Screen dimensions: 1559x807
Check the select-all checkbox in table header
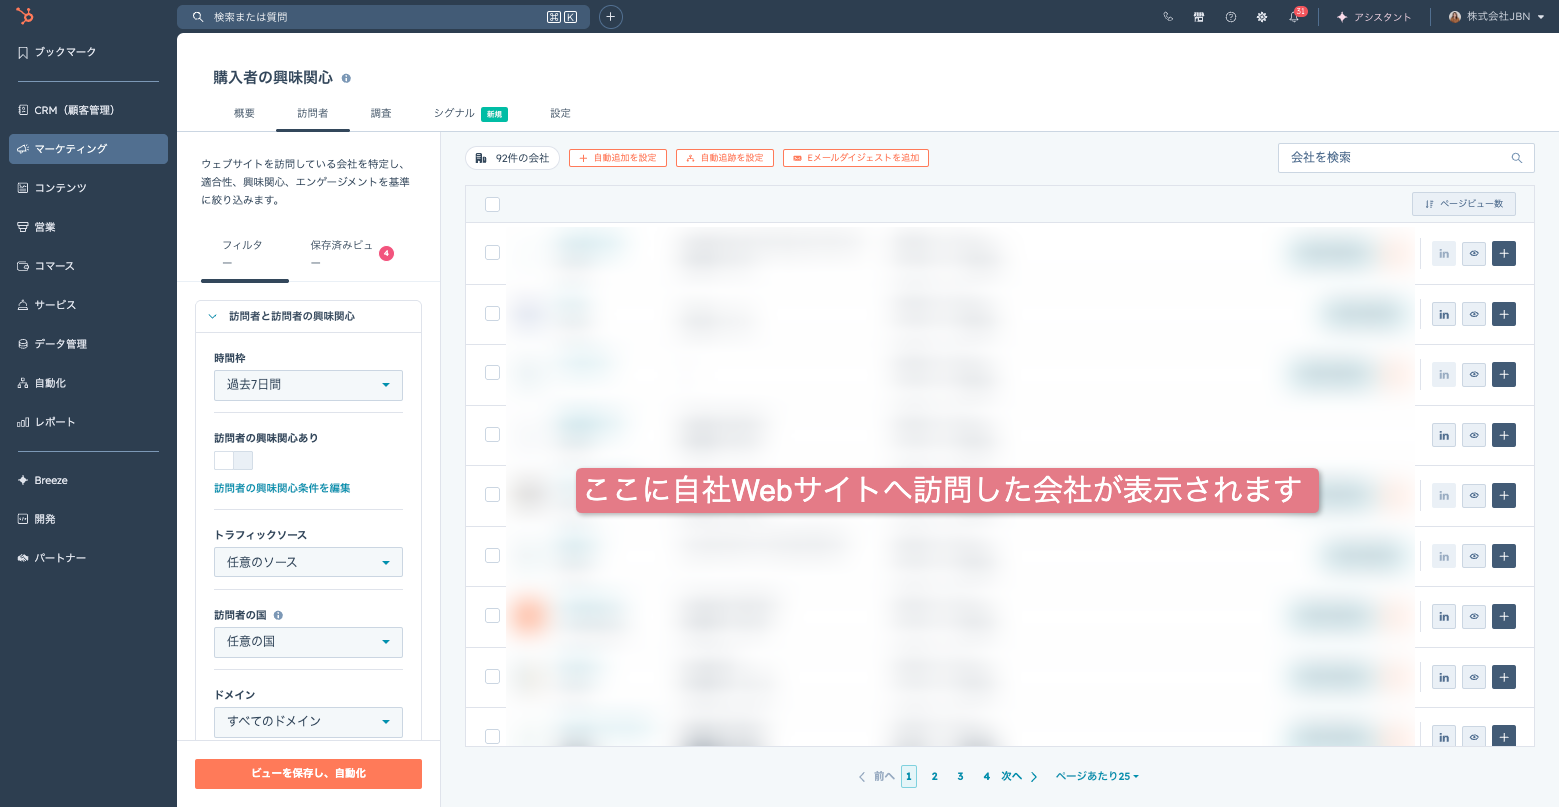(492, 204)
